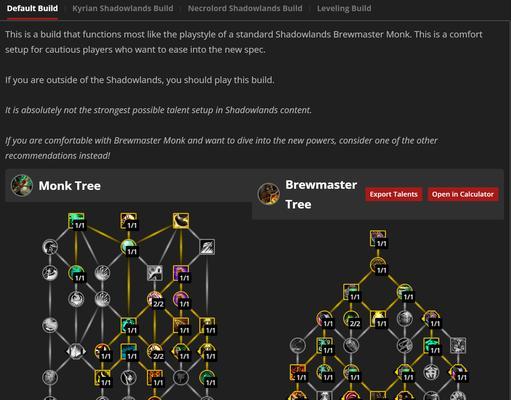Click the Monk Tree class portrait icon
The height and width of the screenshot is (400, 511).
pos(22,185)
